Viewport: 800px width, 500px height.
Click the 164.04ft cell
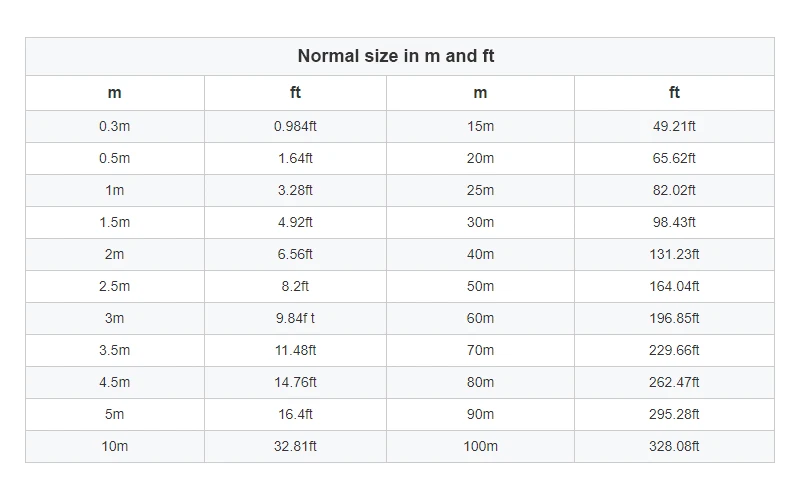[x=674, y=286]
